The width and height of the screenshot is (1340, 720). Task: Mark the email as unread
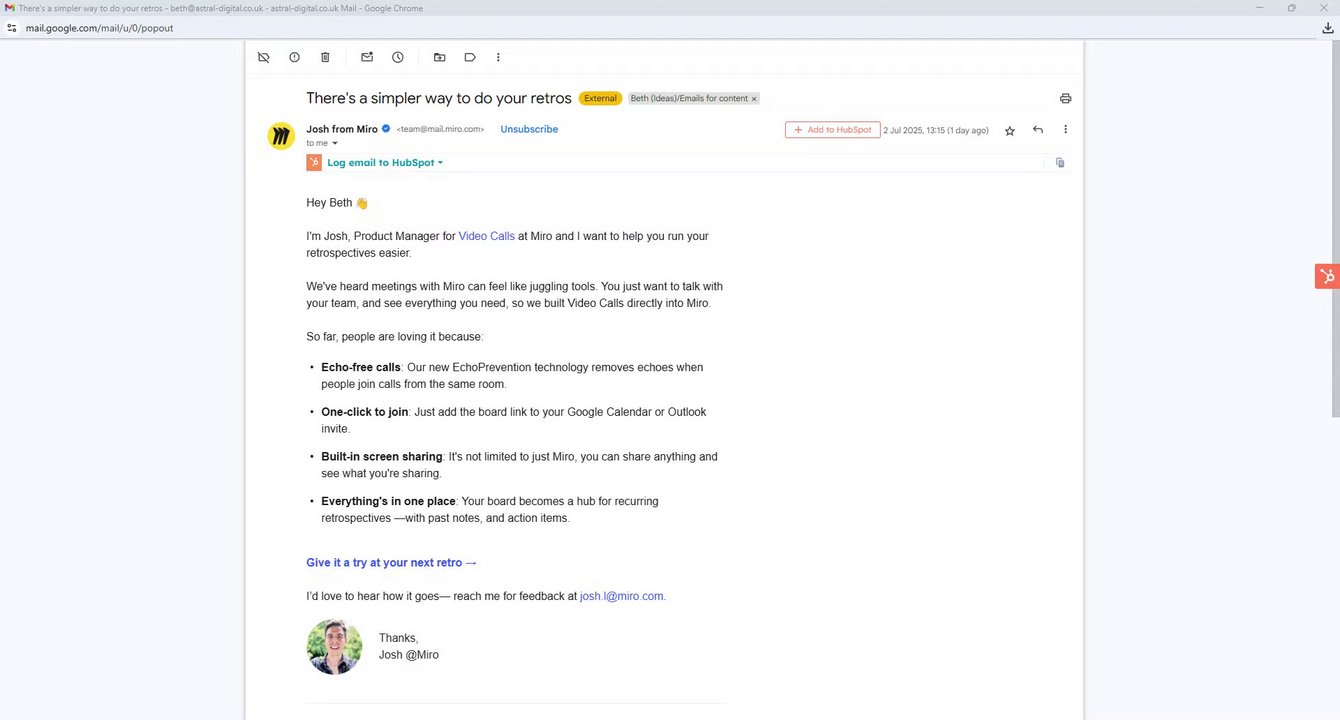(367, 57)
